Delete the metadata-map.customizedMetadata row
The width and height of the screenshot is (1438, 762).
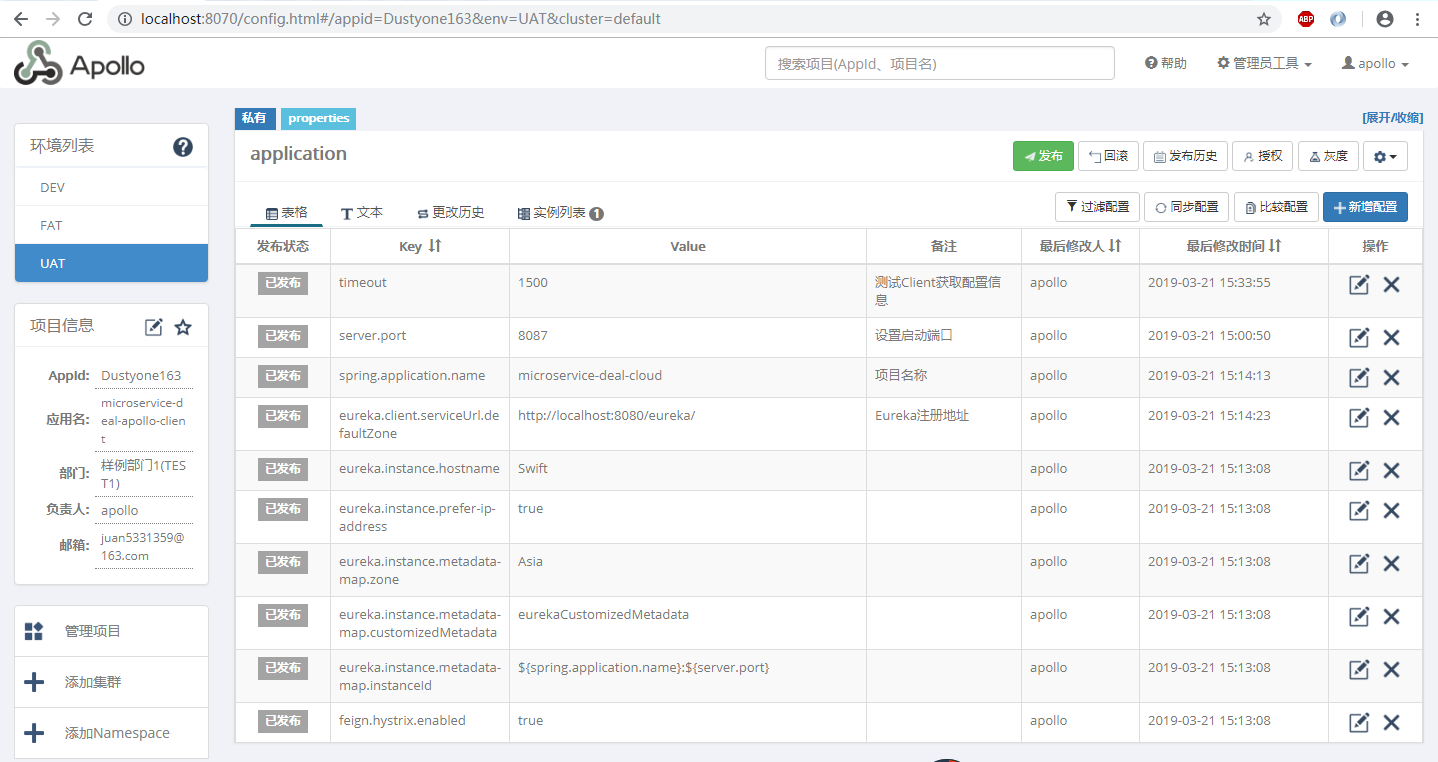coord(1391,617)
